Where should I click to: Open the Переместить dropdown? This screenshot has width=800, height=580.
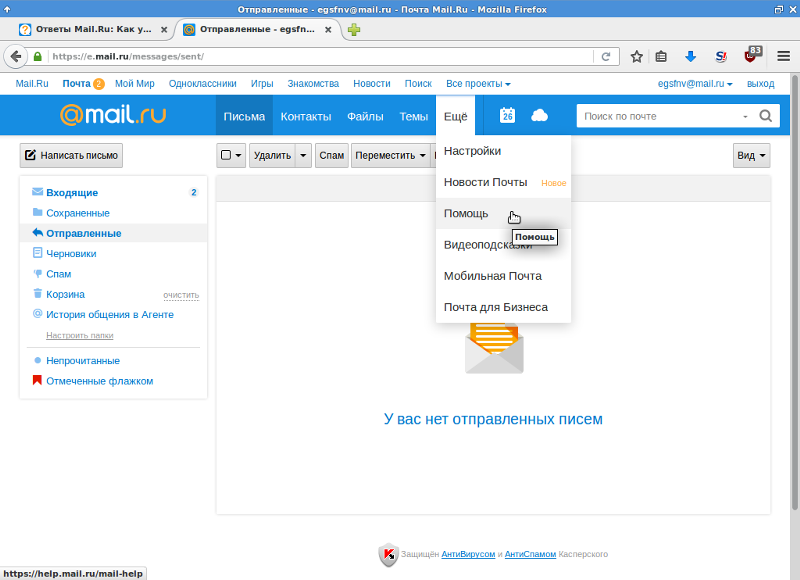pyautogui.click(x=390, y=156)
